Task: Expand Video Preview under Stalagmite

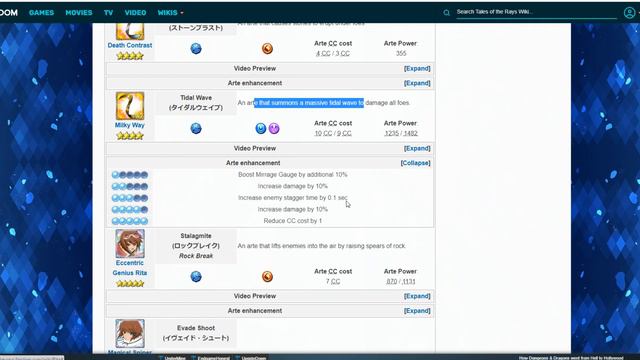Action: 417,296
